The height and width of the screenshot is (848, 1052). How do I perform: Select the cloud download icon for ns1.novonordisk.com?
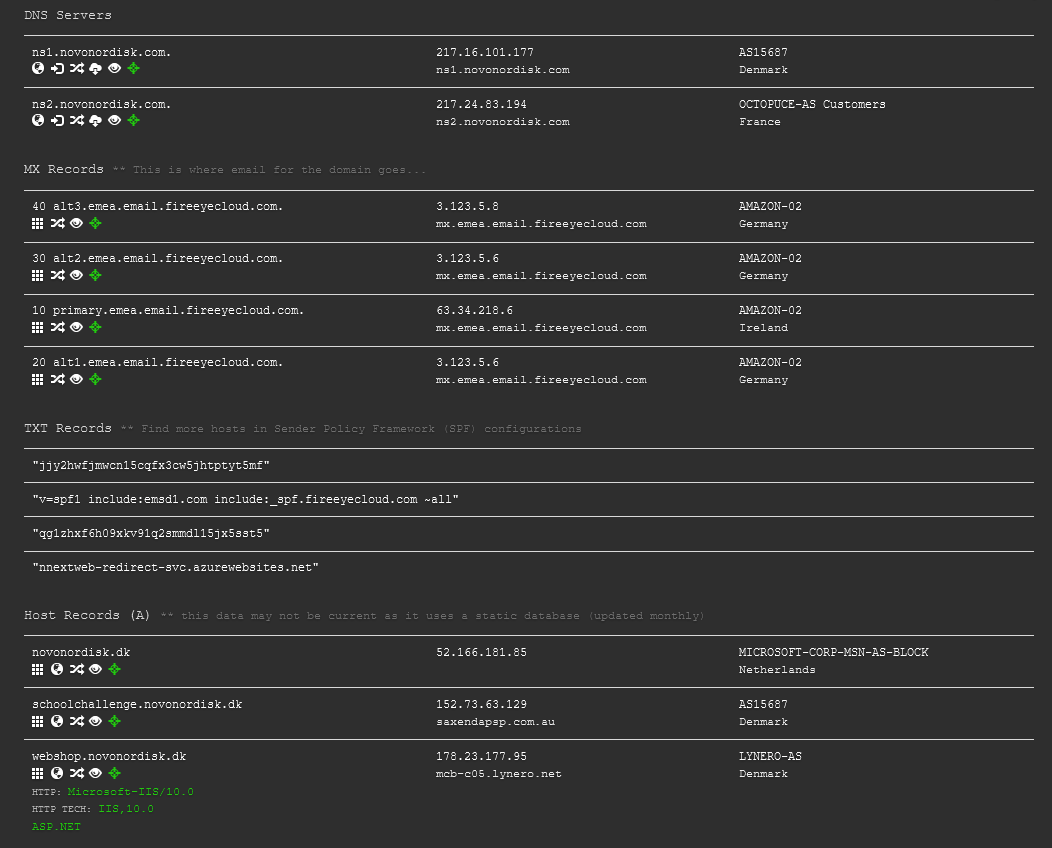click(x=94, y=68)
